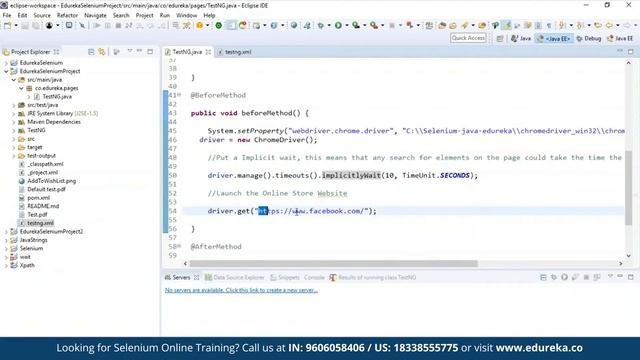Minimize the Project Explorer panel
This screenshot has height=360, width=640.
coord(140,51)
